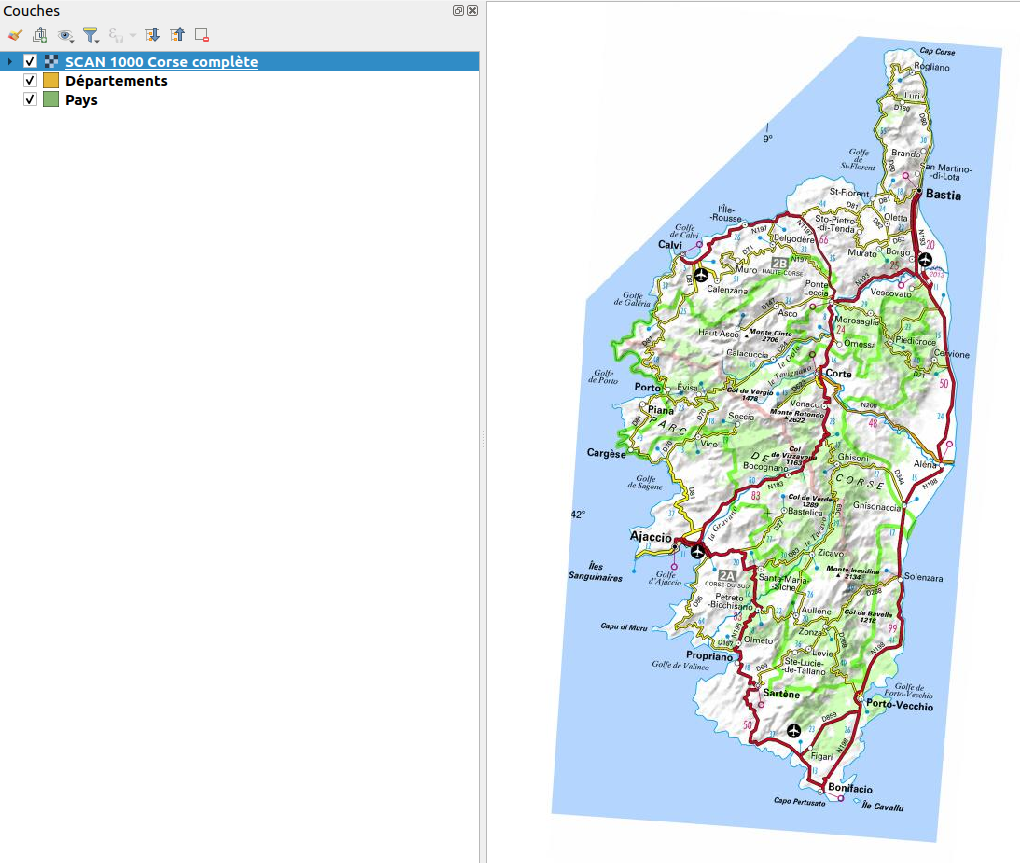1020x863 pixels.
Task: Click the Bastia label on the map
Action: coord(943,195)
